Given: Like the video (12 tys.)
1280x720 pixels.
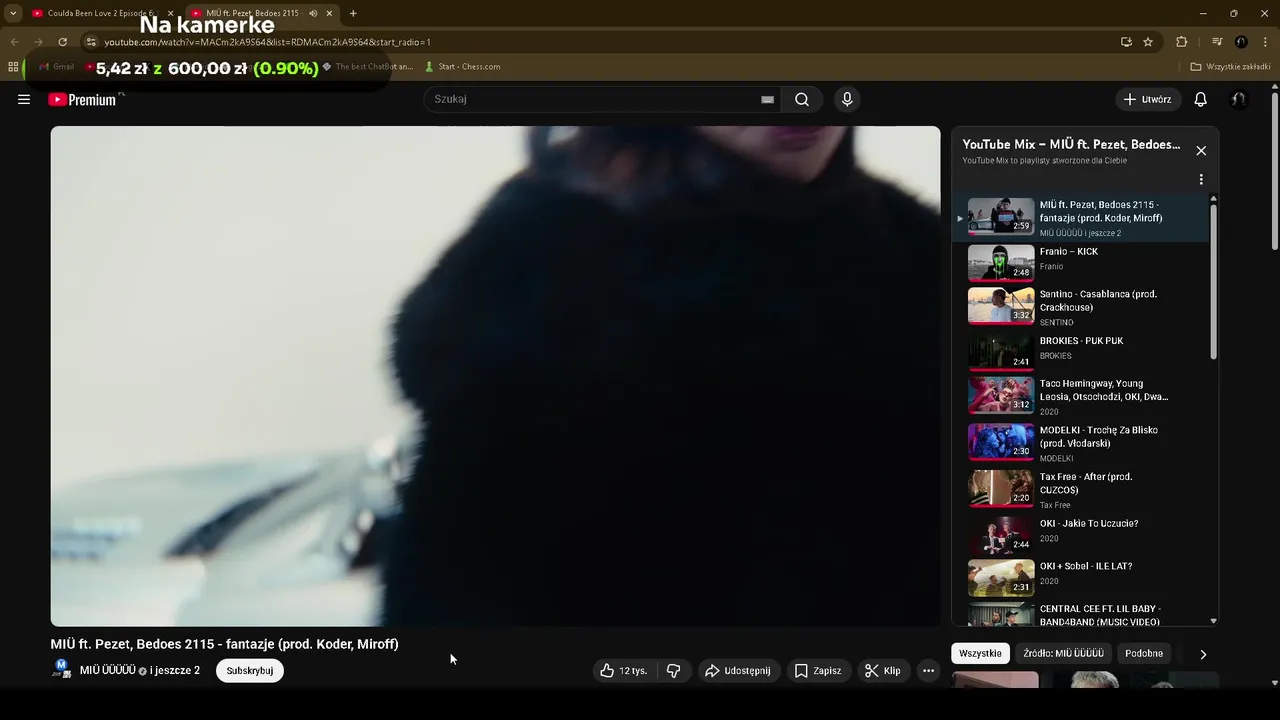Looking at the screenshot, I should coord(624,671).
